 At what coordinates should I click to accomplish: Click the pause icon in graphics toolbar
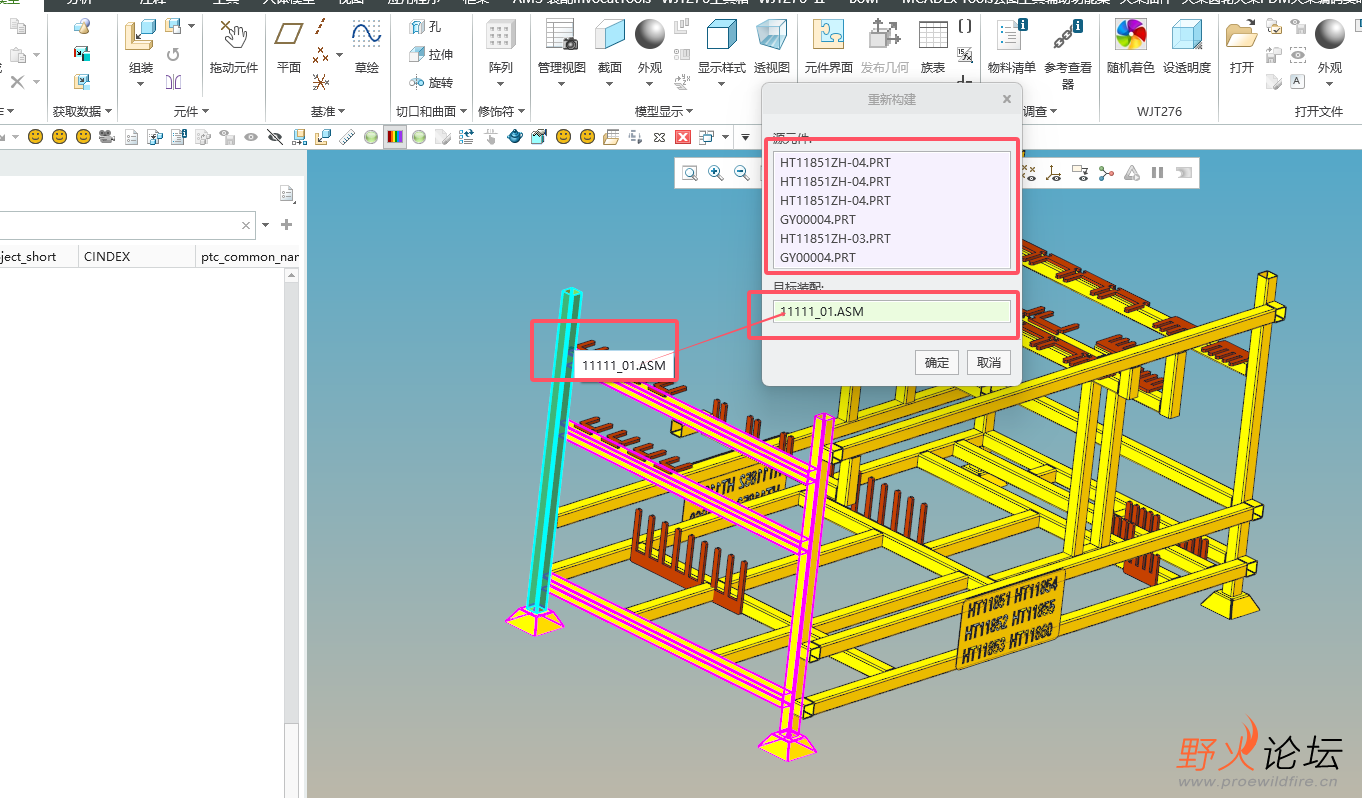pos(1157,173)
